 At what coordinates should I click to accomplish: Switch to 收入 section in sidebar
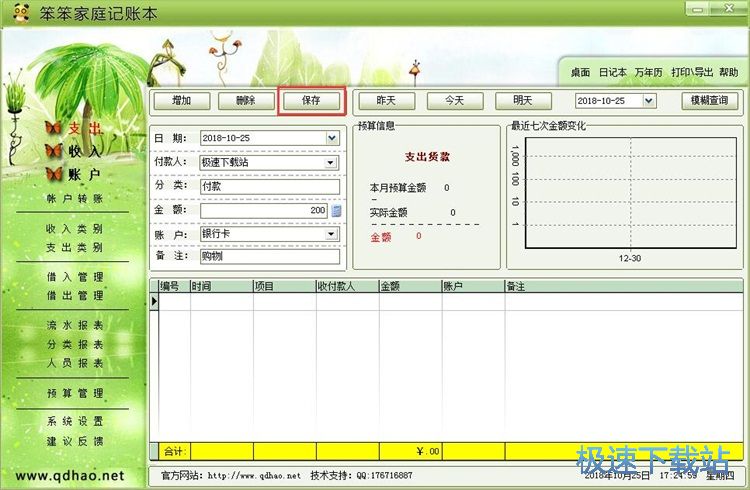point(85,151)
